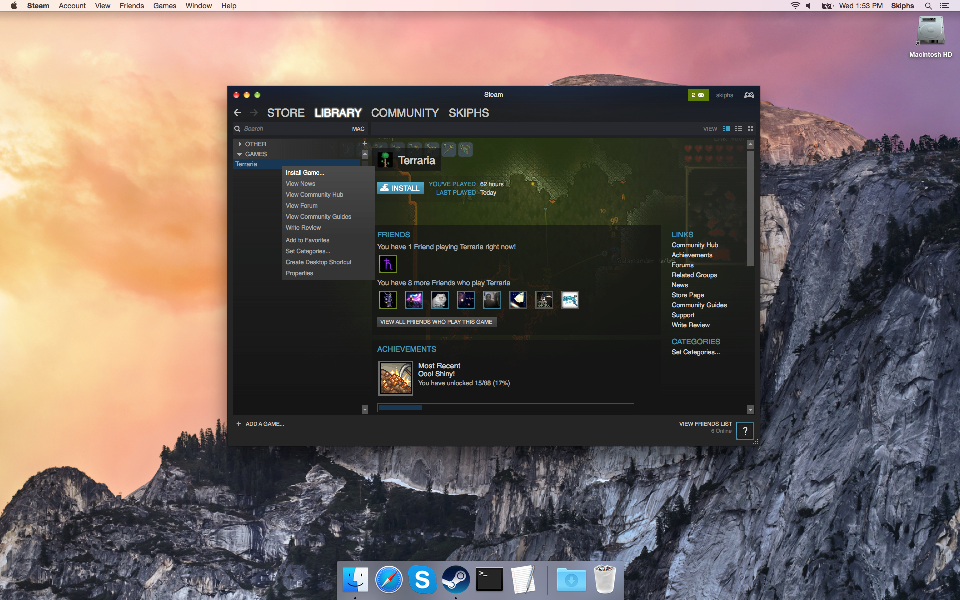Image resolution: width=960 pixels, height=600 pixels.
Task: Open the Achievements link under LINKS
Action: click(692, 255)
